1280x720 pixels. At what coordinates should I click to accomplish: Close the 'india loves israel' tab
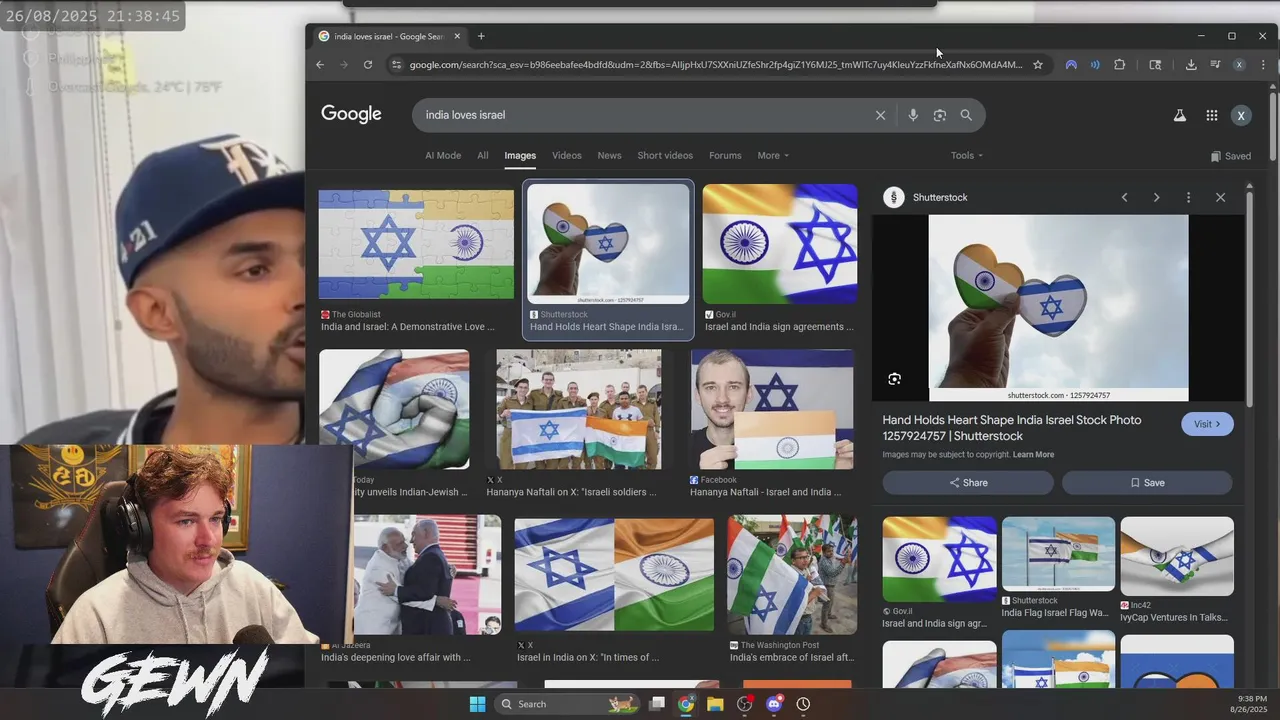[457, 36]
